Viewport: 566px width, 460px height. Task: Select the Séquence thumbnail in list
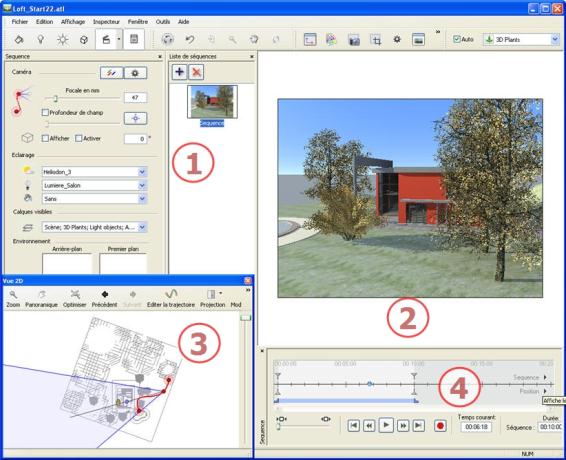(x=212, y=102)
